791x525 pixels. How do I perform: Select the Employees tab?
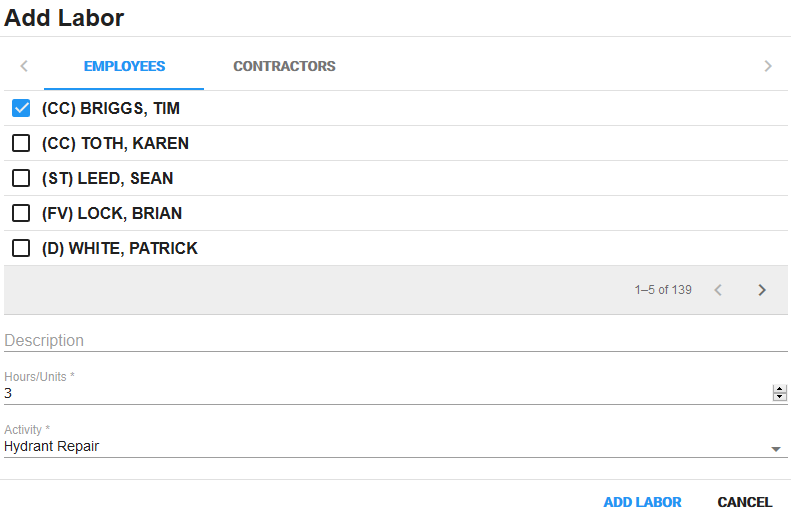124,66
